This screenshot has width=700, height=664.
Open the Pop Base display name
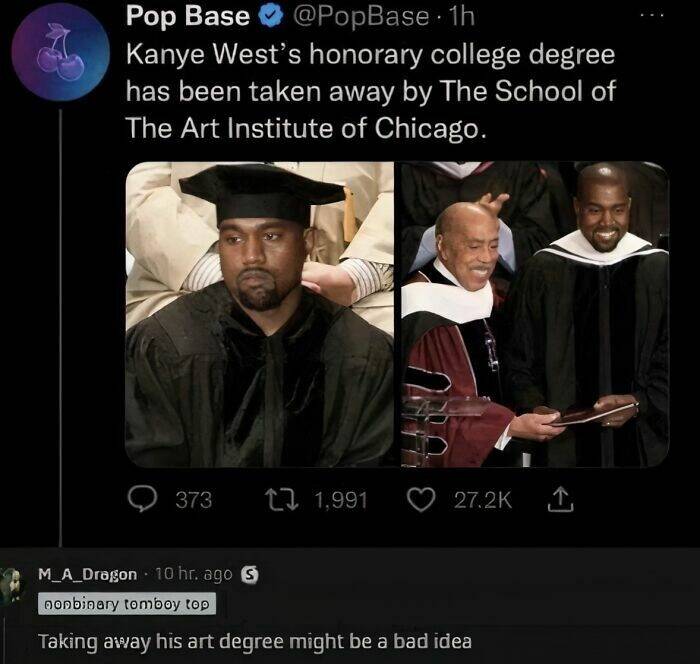(187, 17)
